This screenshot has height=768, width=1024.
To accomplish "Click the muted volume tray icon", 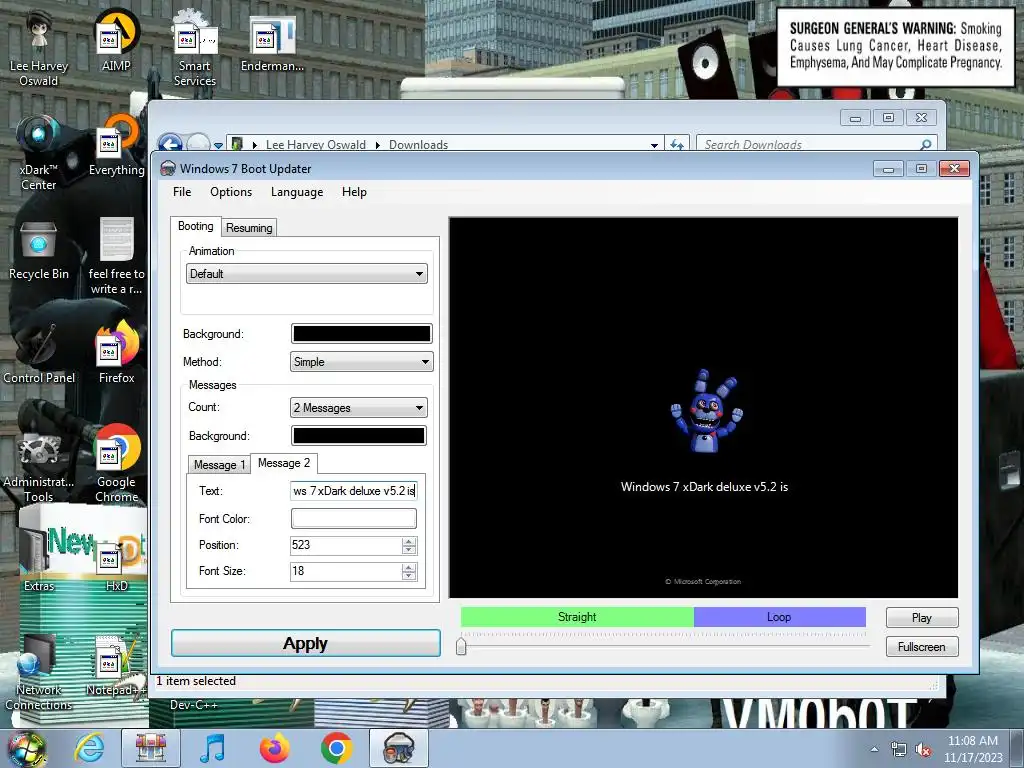I will (x=923, y=750).
